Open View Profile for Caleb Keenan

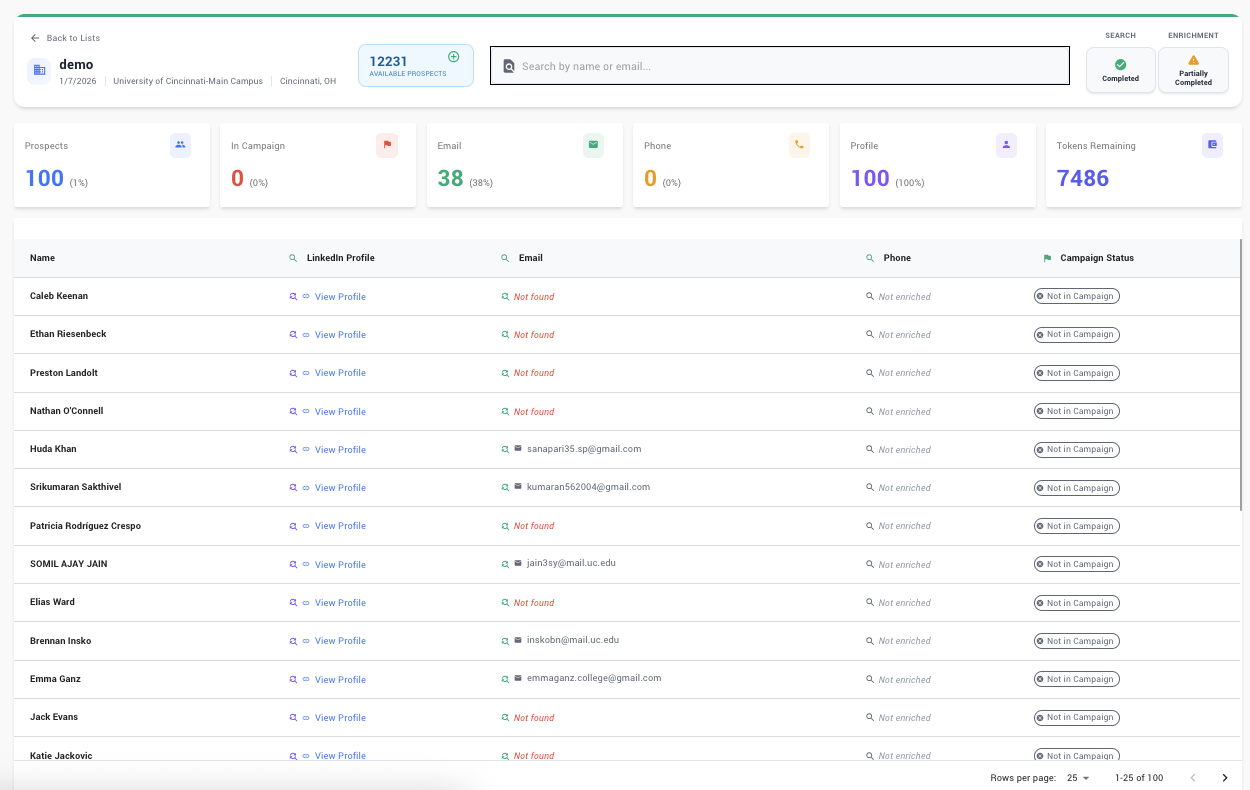coord(340,297)
